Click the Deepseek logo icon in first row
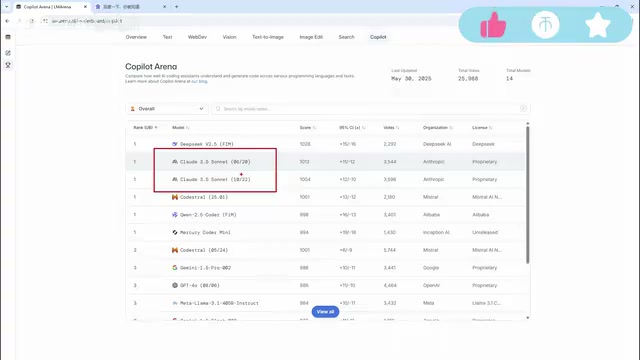Viewport: 640px width, 360px height. (x=175, y=144)
